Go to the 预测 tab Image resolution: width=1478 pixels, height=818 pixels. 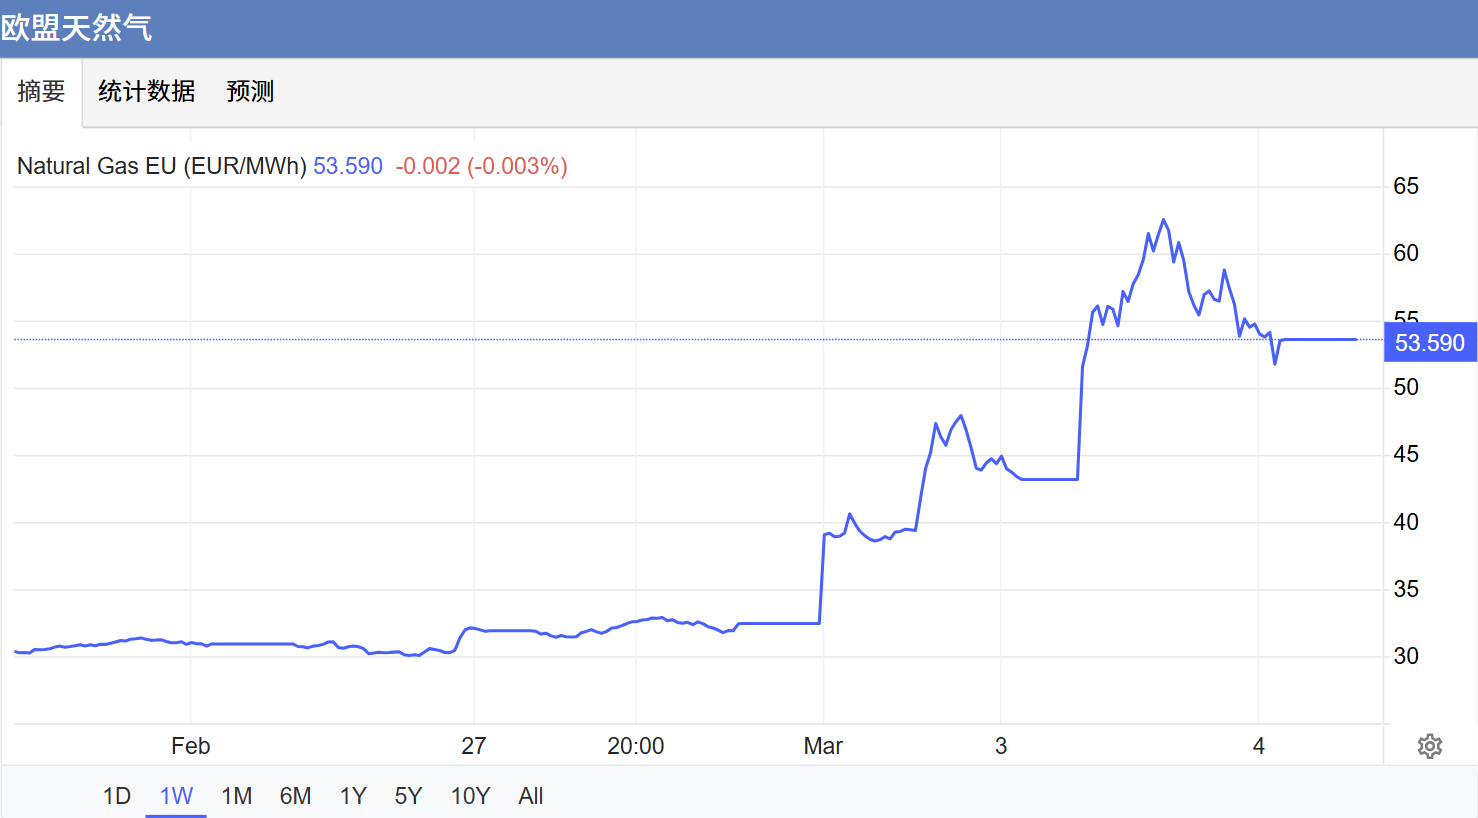coord(250,92)
